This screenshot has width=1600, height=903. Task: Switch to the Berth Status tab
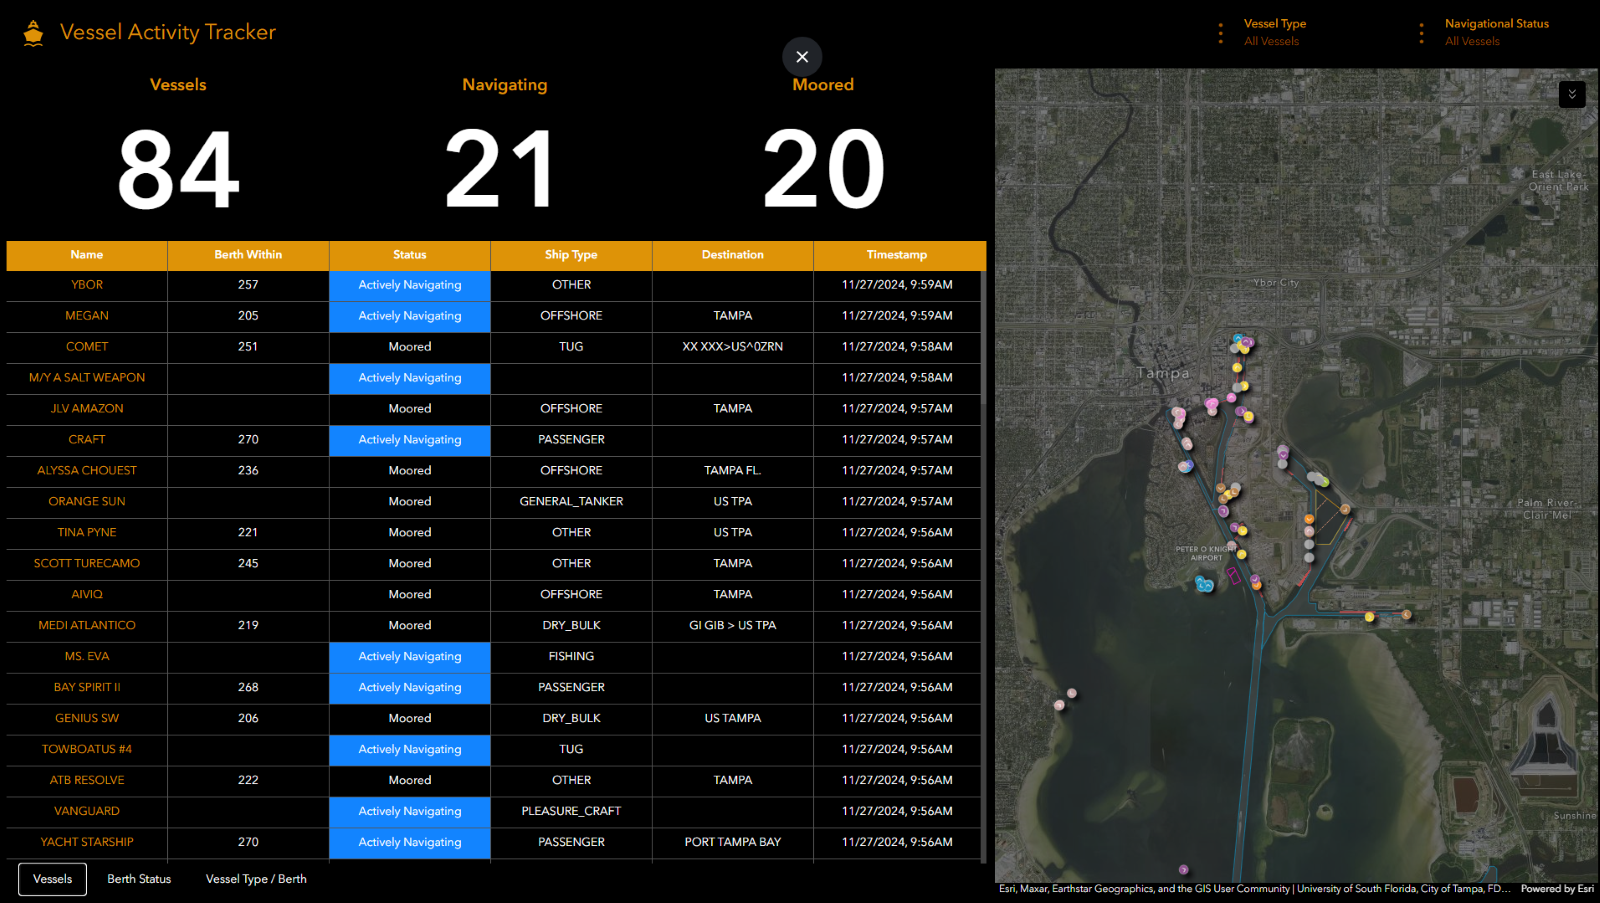click(x=139, y=879)
